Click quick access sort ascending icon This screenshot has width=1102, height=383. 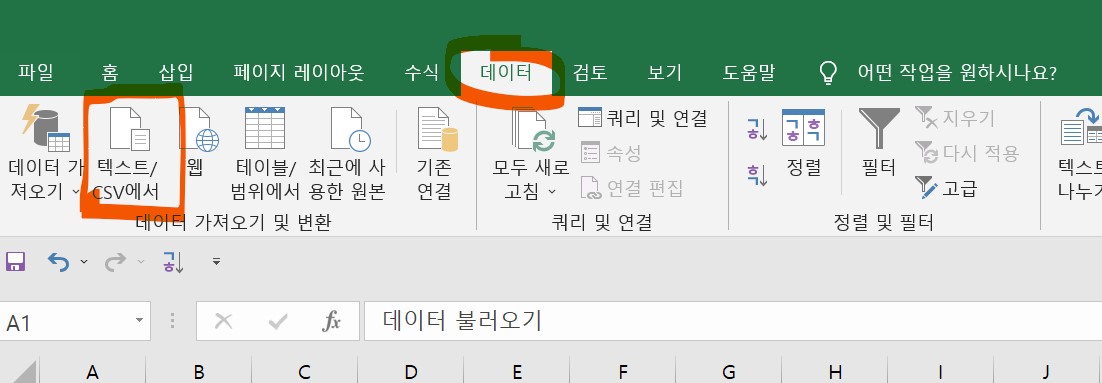173,262
